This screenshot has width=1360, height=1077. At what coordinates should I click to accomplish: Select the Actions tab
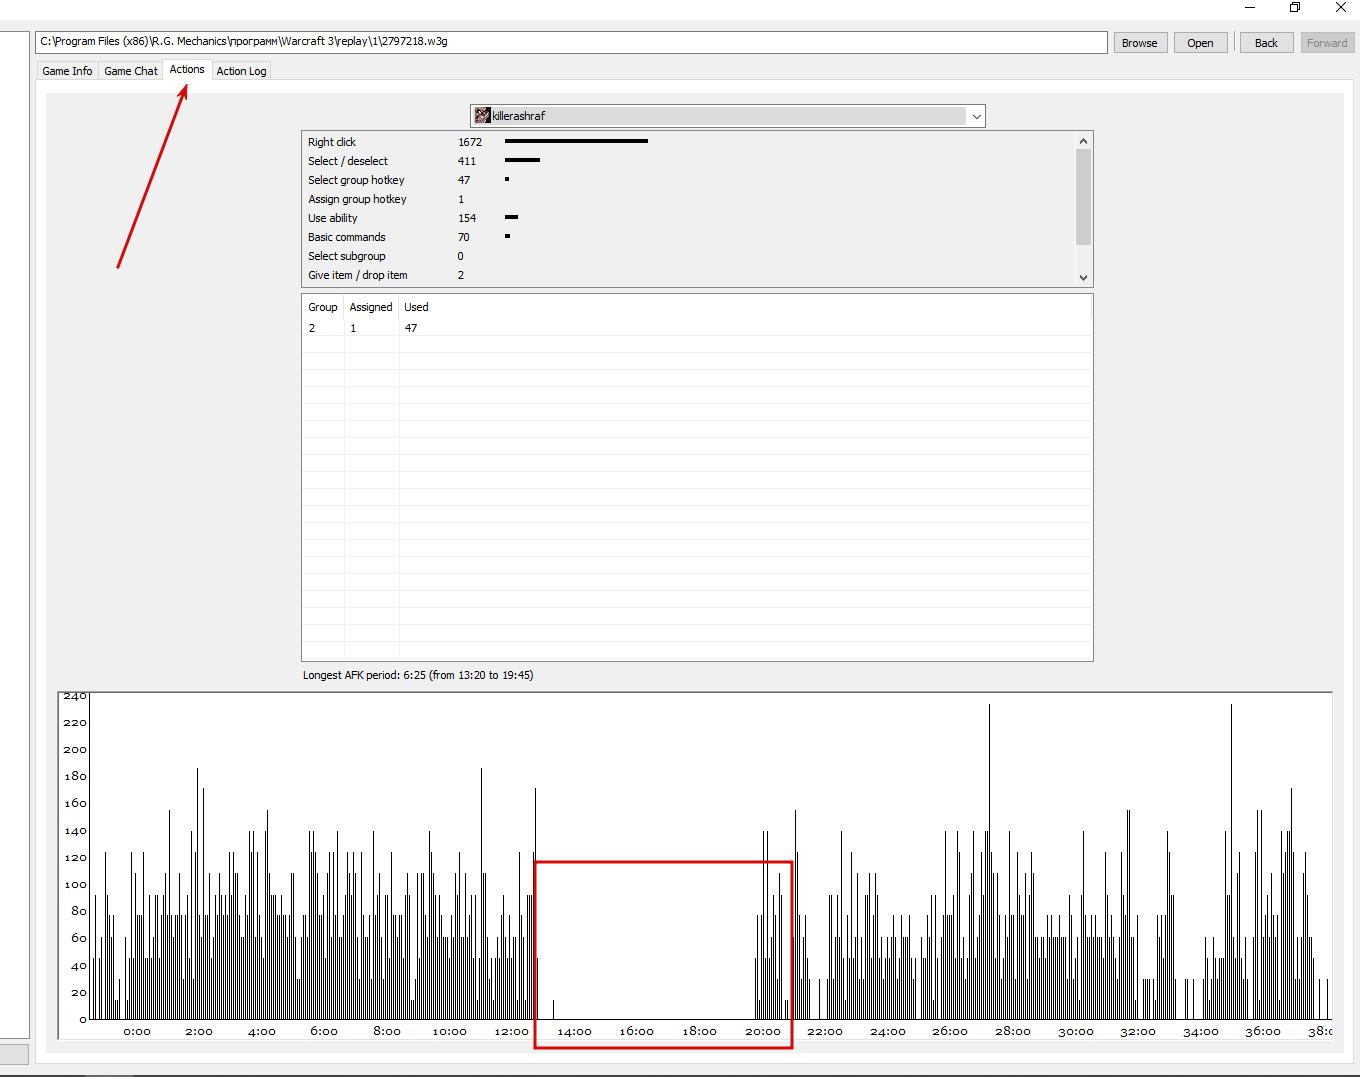pos(187,69)
